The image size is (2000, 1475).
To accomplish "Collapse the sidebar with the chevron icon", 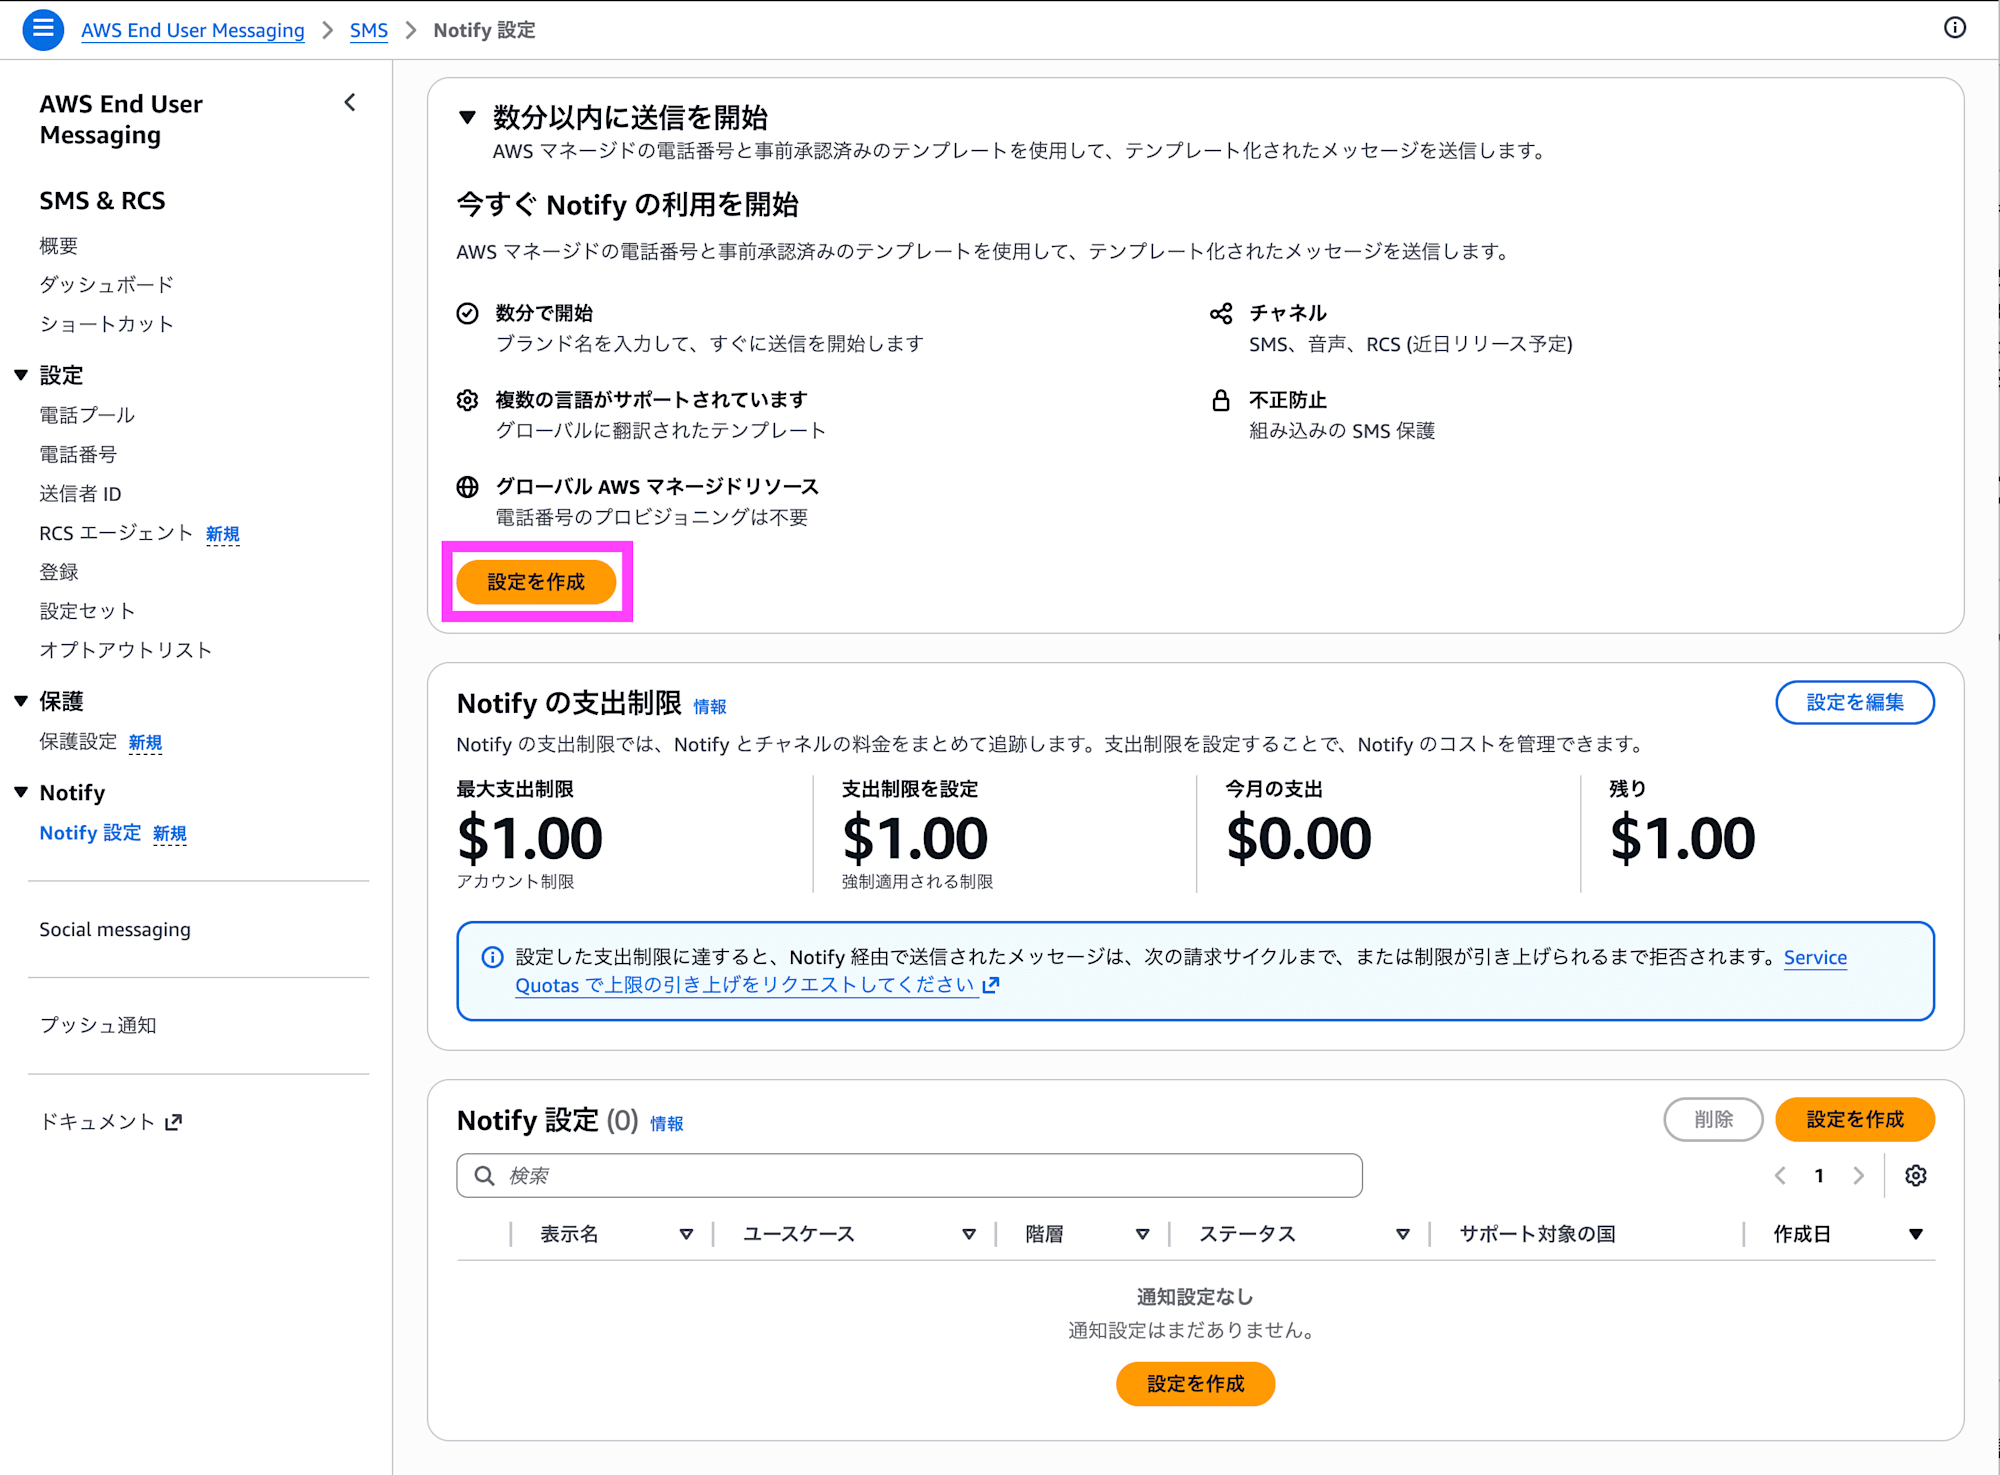I will (x=349, y=102).
